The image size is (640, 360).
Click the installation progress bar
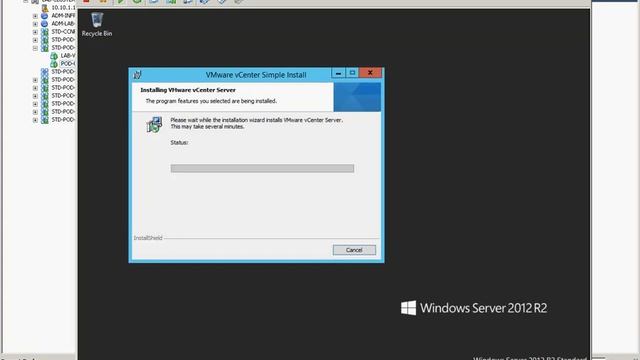coord(262,168)
